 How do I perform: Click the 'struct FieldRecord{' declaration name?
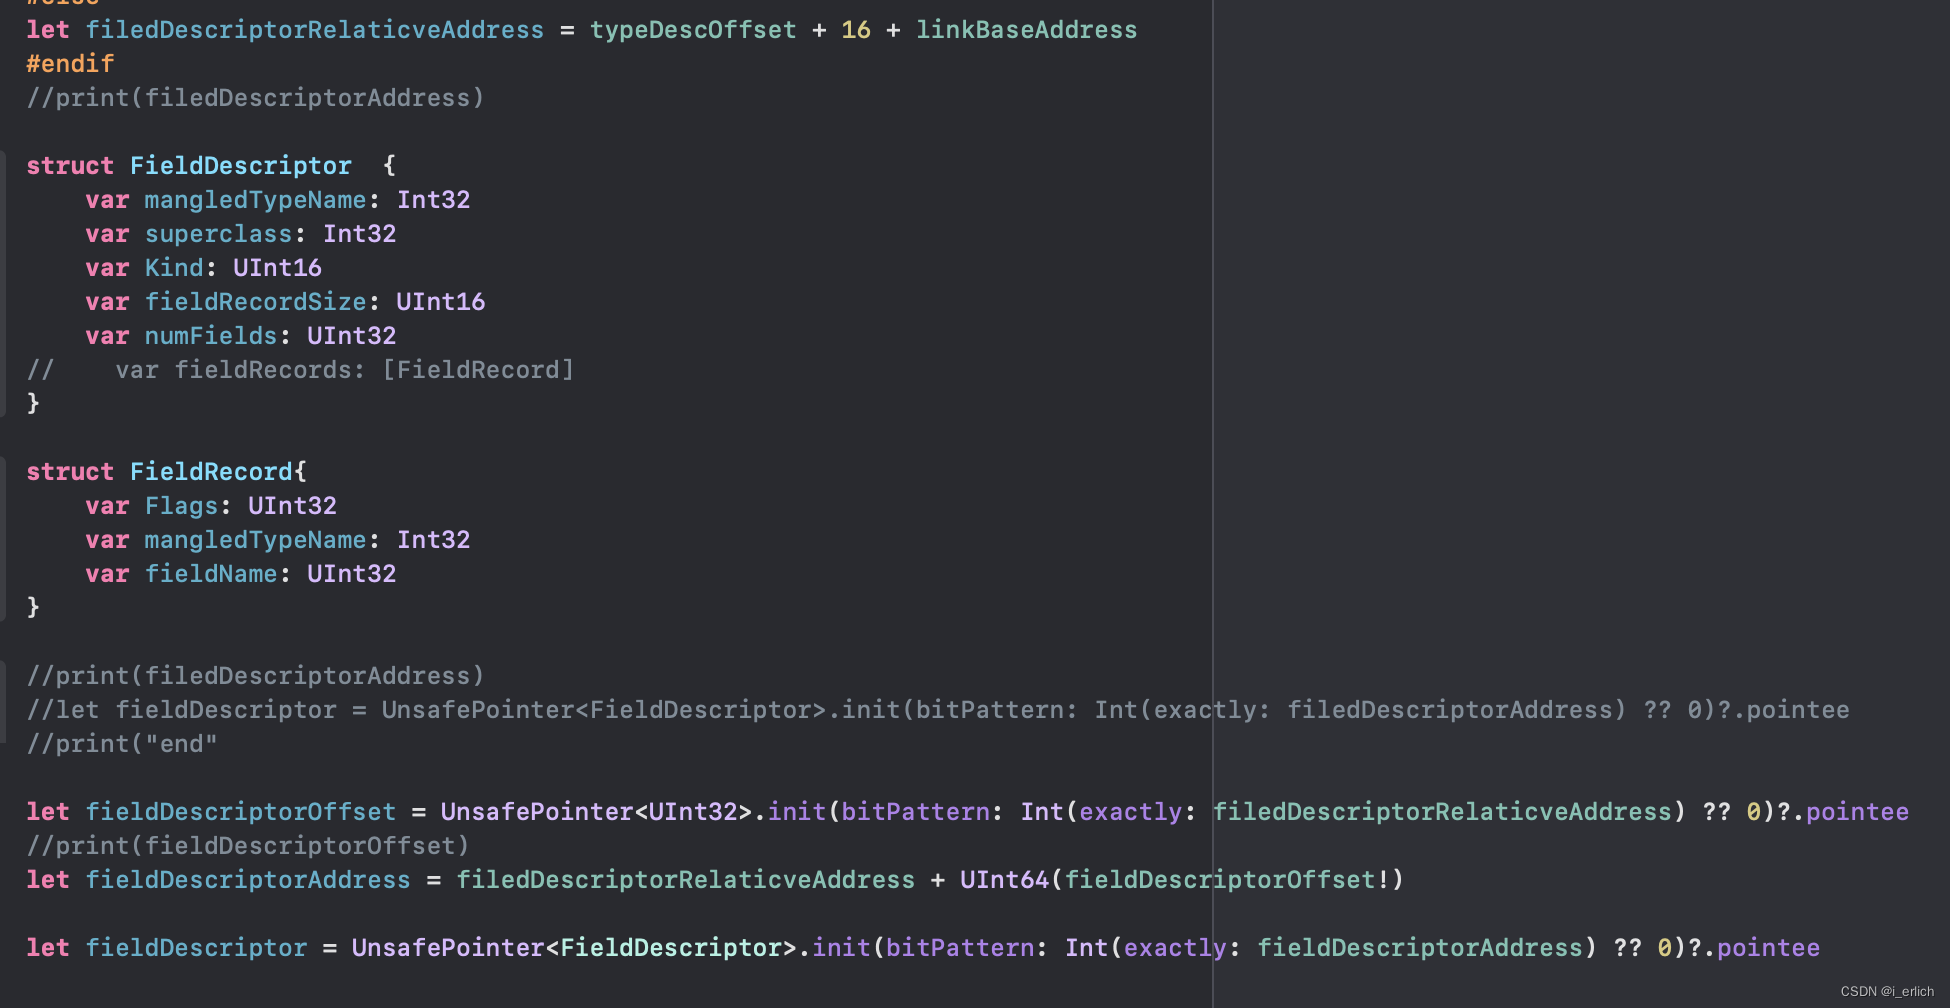(211, 472)
